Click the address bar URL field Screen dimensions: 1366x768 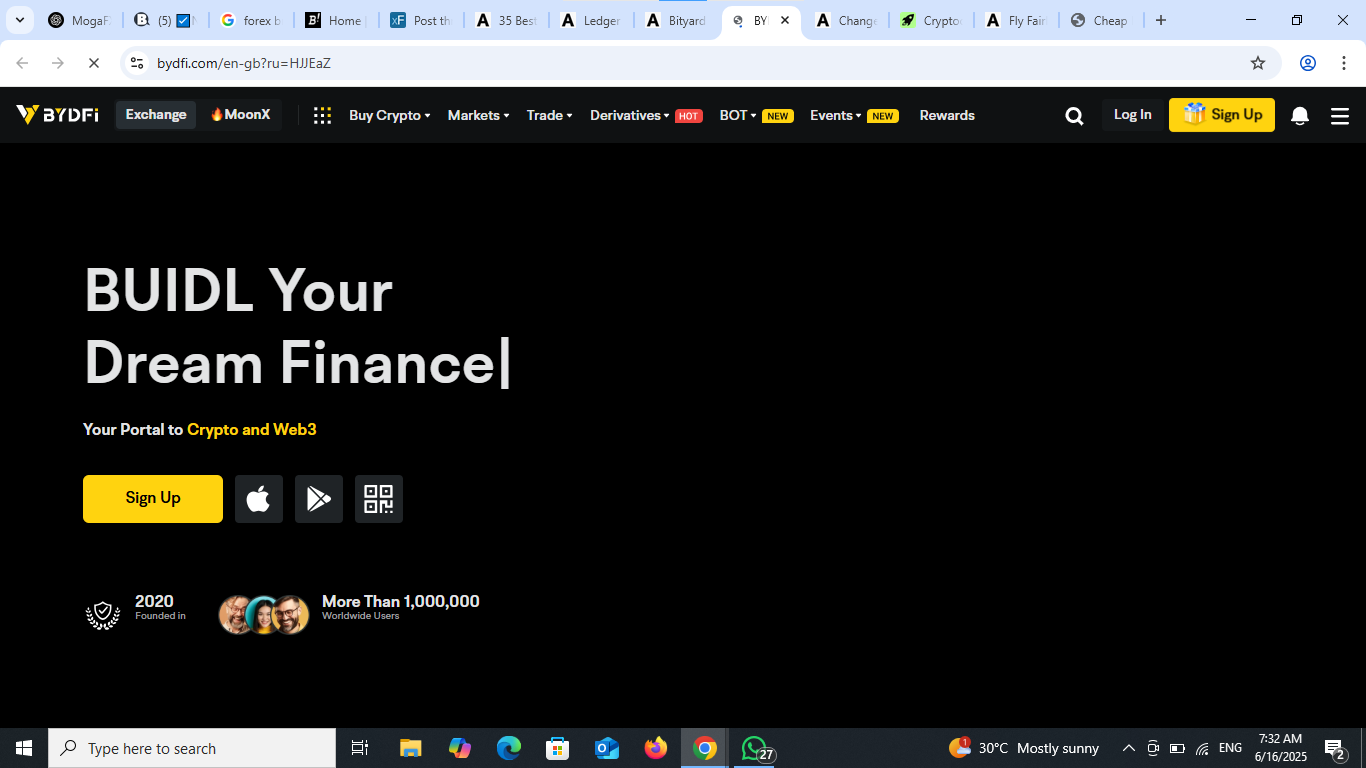click(700, 63)
